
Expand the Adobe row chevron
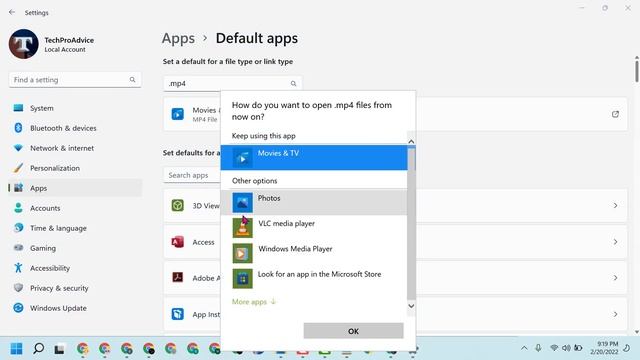615,278
